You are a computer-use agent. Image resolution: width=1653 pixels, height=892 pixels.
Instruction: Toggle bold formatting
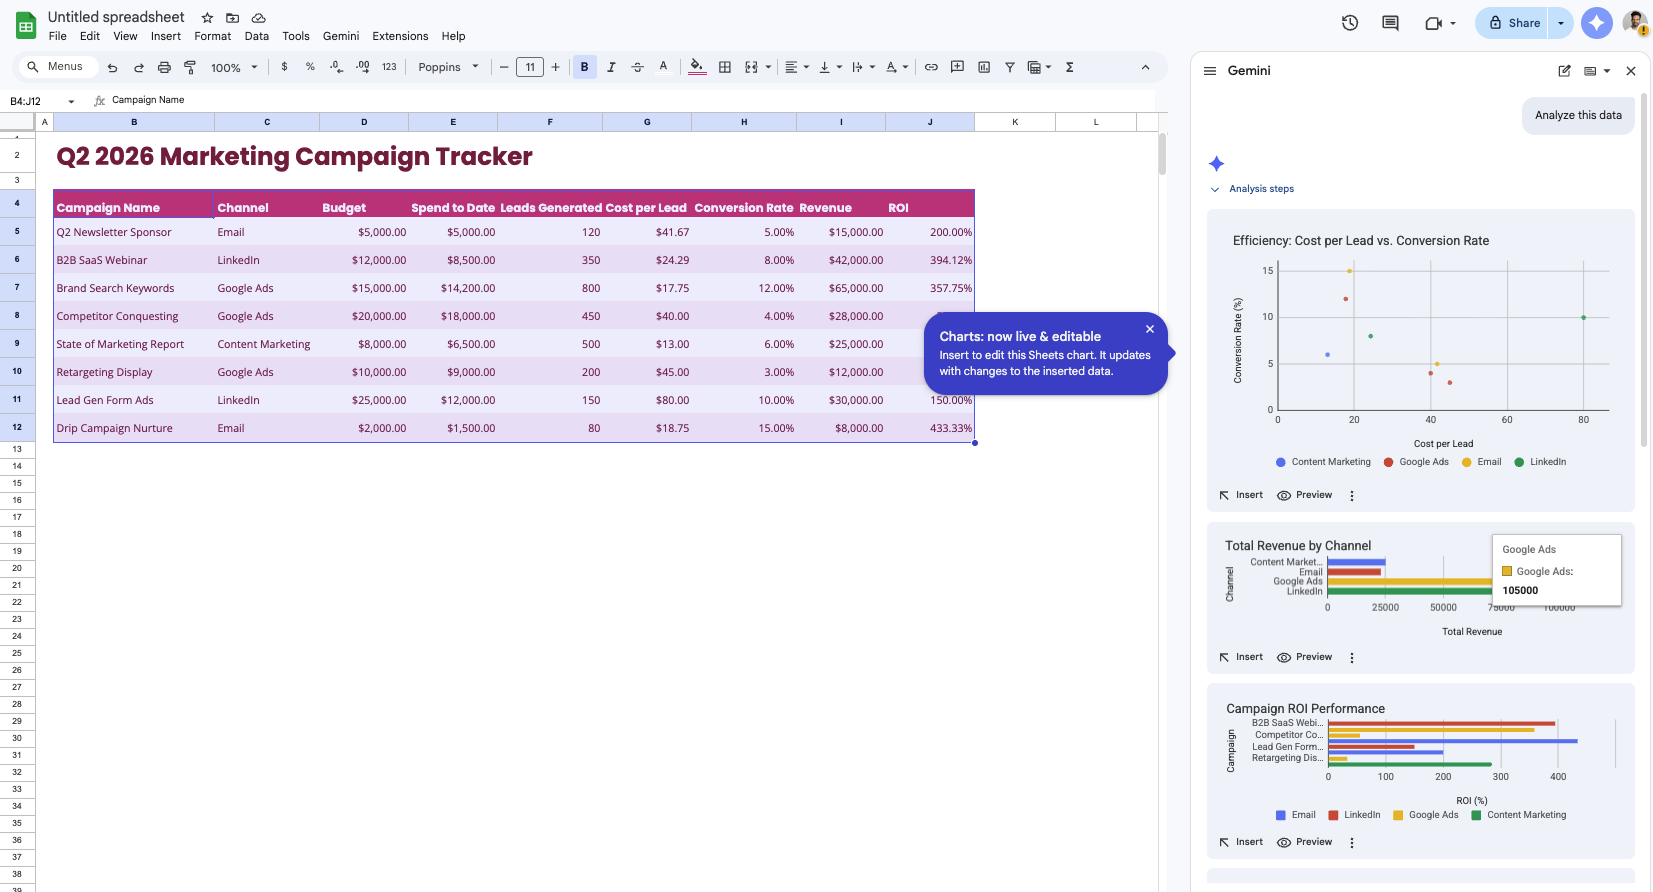click(585, 67)
